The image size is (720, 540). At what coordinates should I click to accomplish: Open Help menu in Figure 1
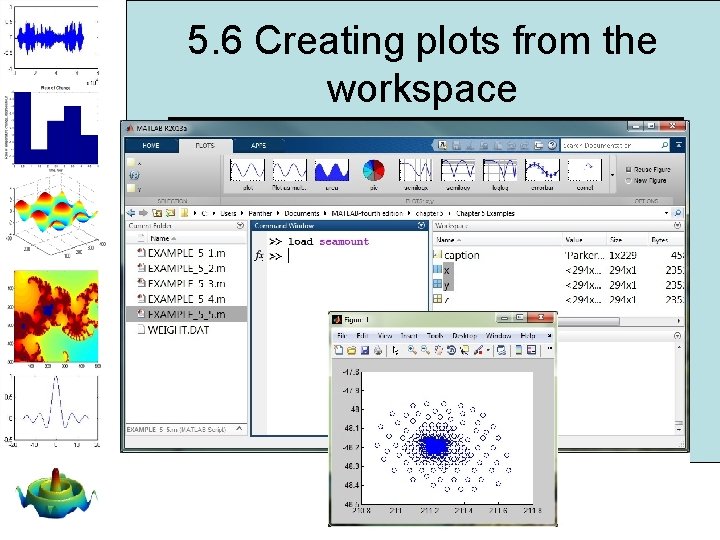[x=528, y=336]
